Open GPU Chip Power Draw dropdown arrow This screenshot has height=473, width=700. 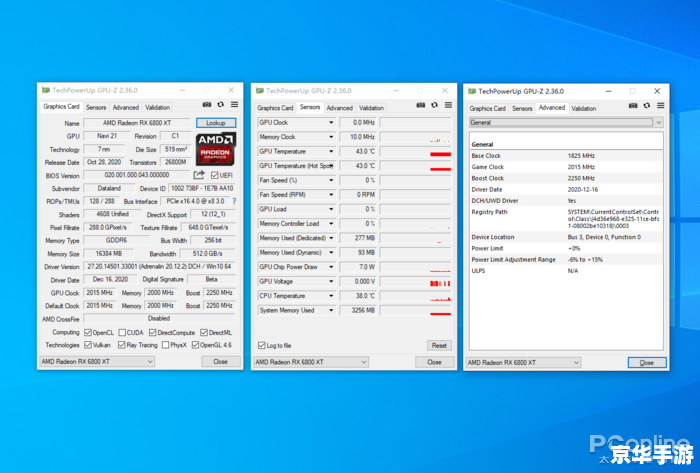pyautogui.click(x=331, y=267)
